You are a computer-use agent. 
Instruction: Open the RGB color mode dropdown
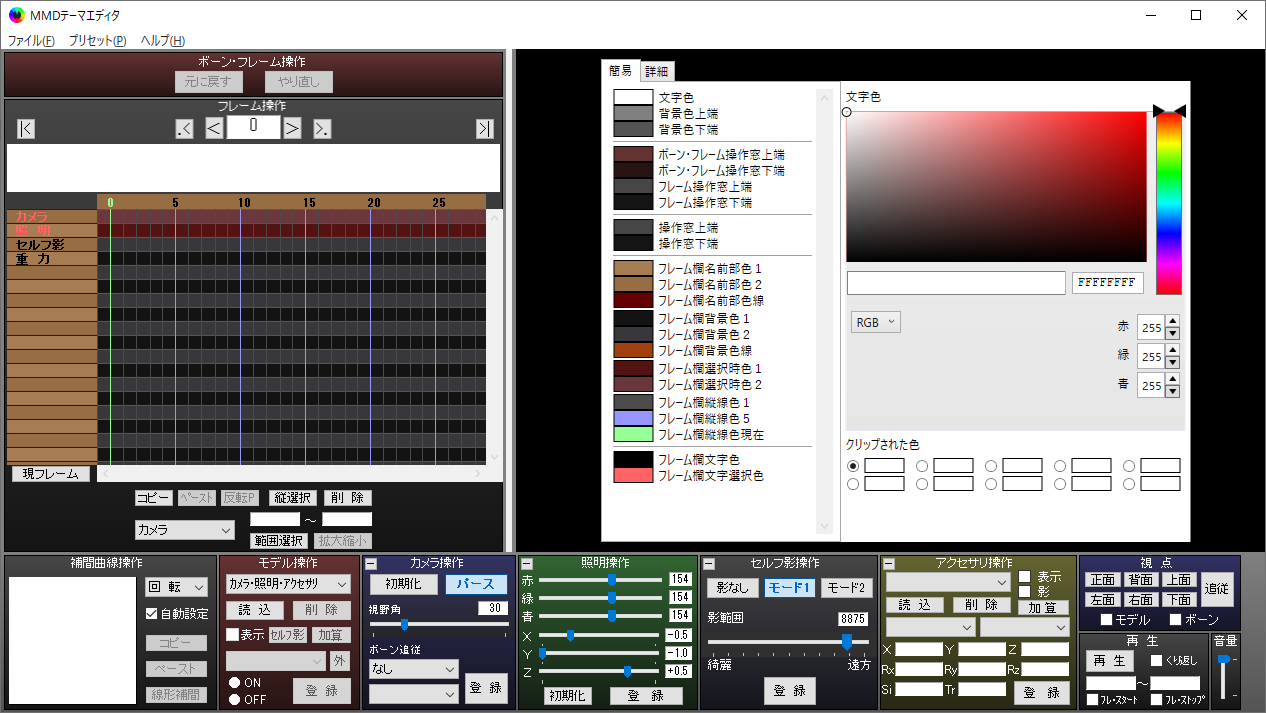pos(875,322)
